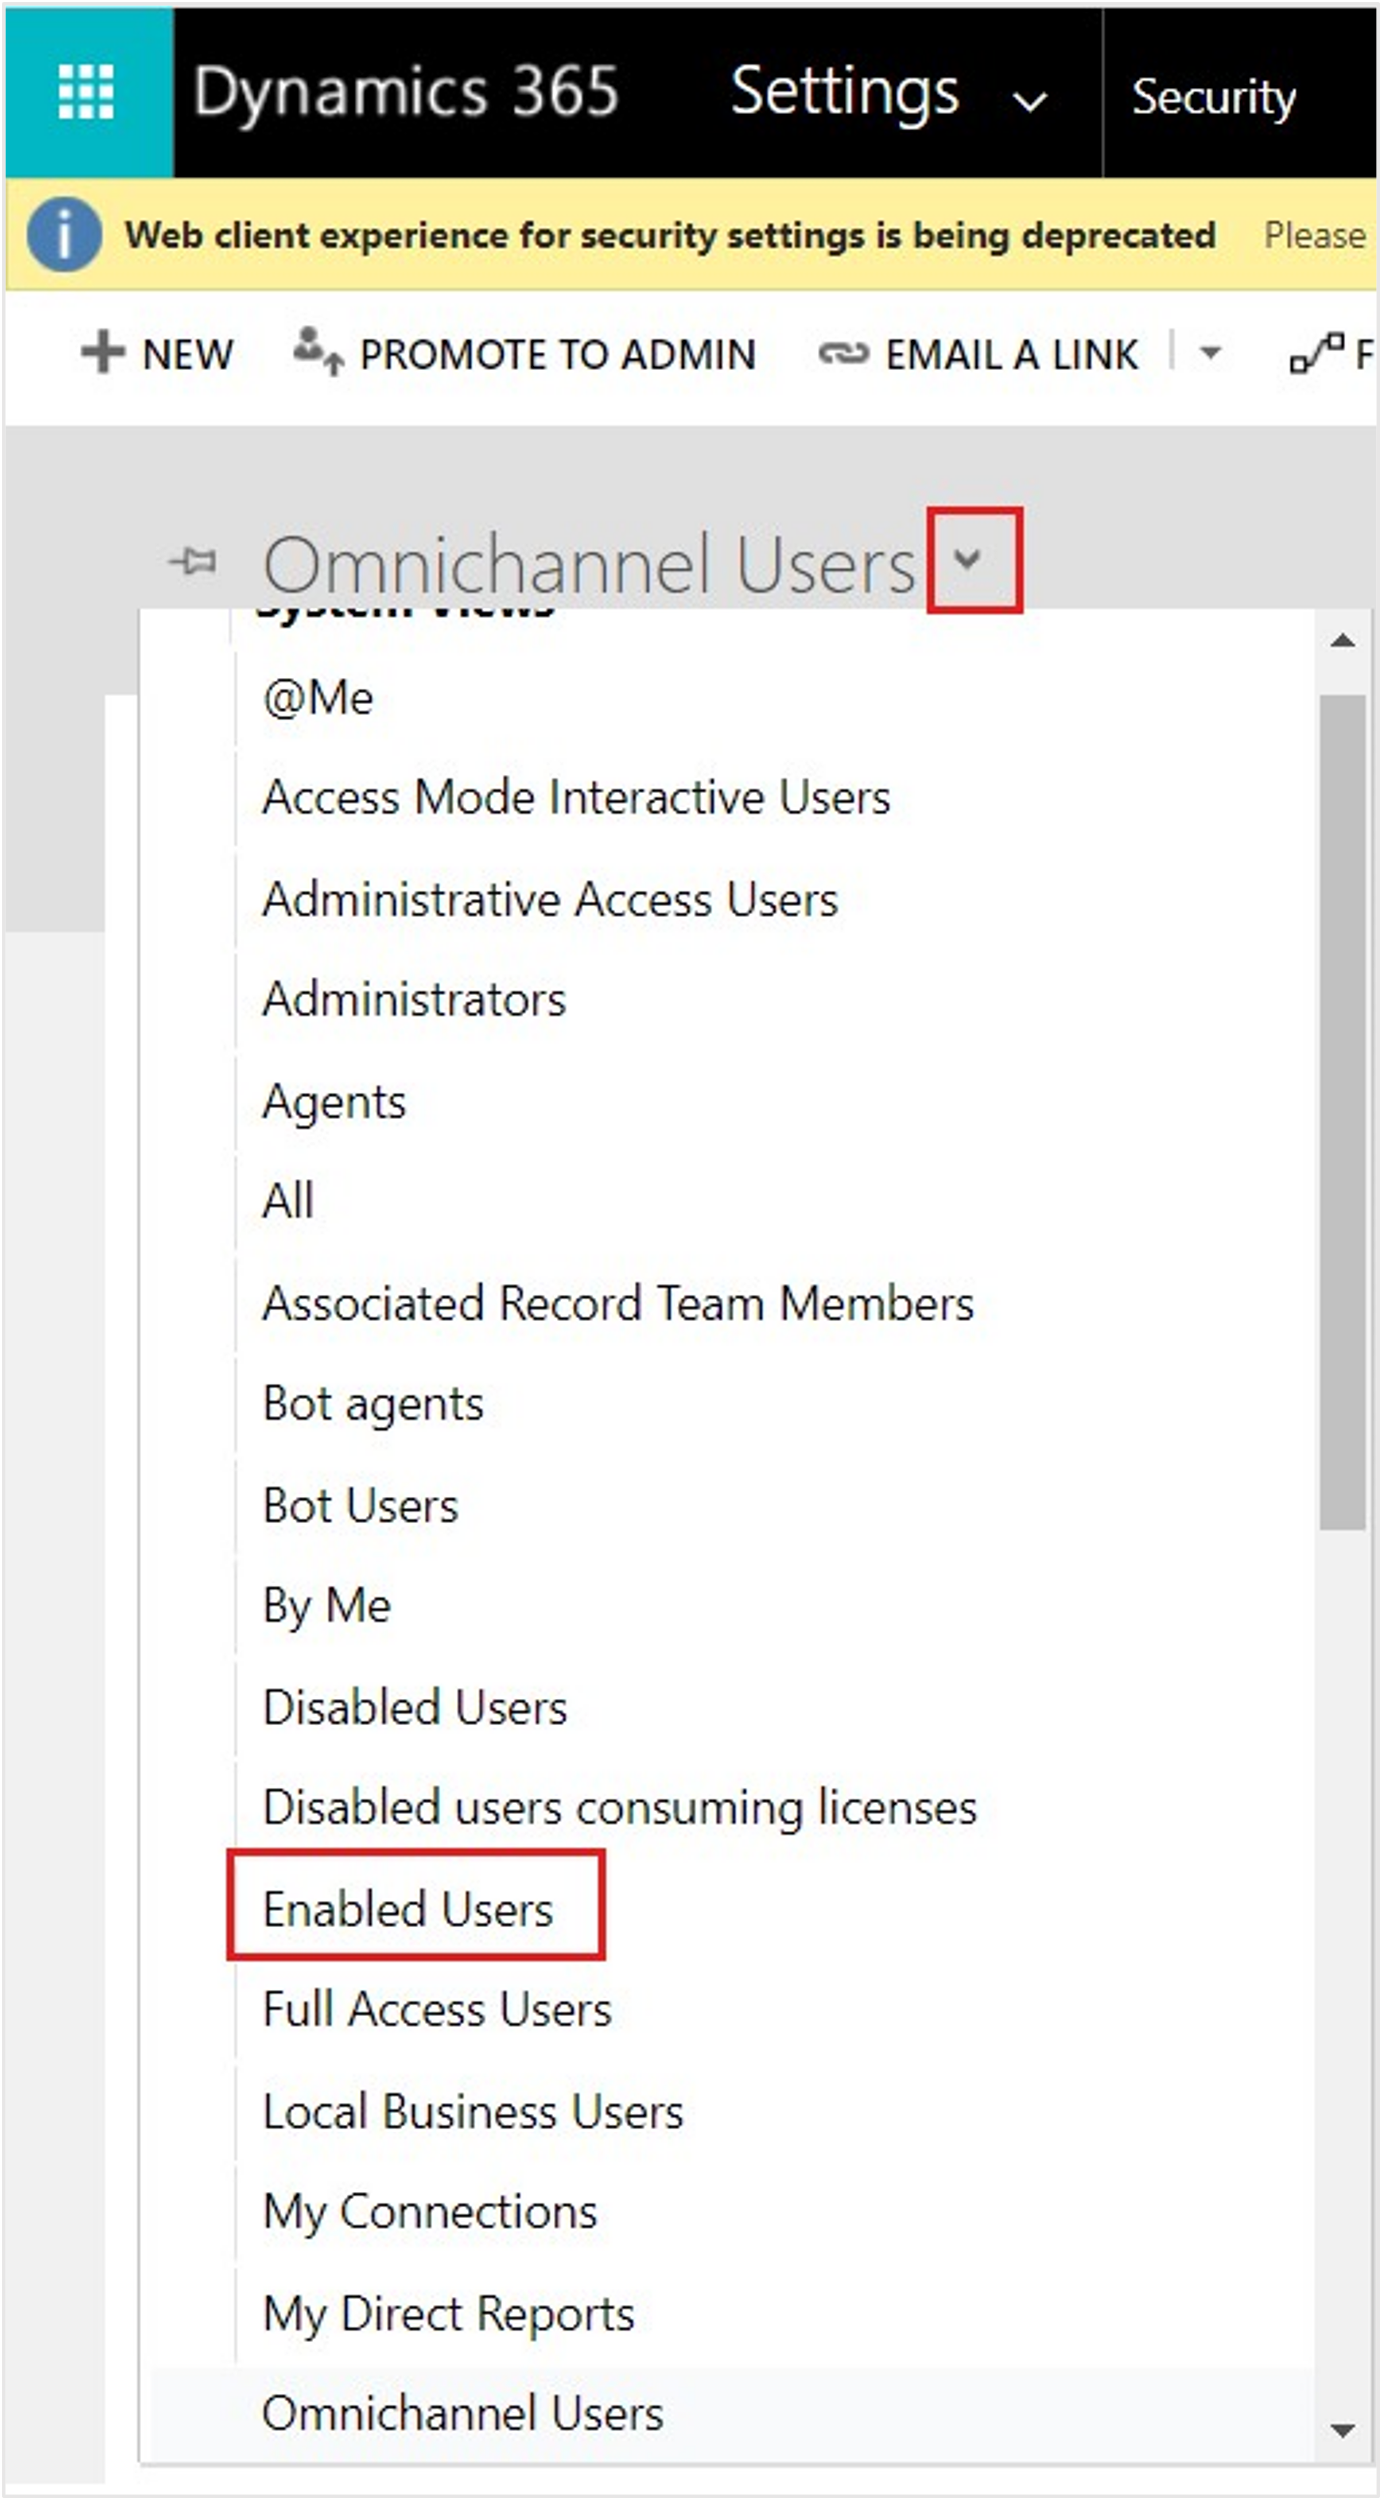
Task: Click the NEW button
Action: click(x=157, y=355)
